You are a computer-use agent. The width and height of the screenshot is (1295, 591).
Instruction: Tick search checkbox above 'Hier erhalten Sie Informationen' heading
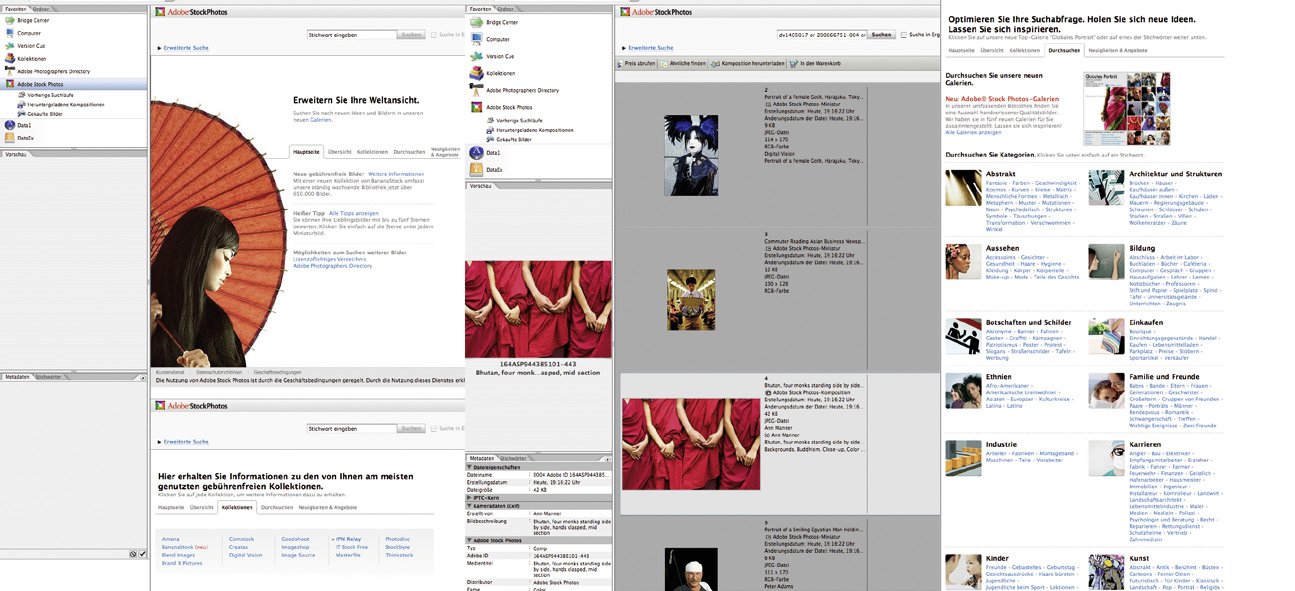tap(434, 429)
